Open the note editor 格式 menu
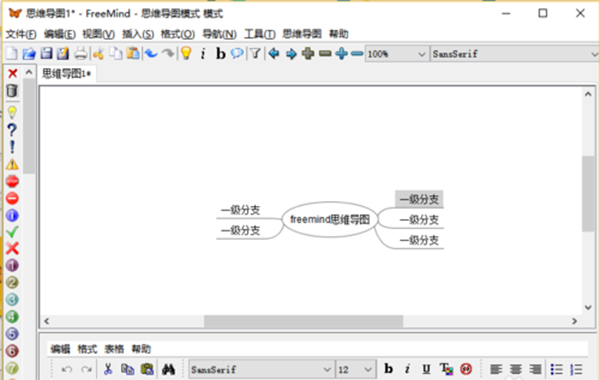Screen dimensions: 600x380 pyautogui.click(x=87, y=349)
